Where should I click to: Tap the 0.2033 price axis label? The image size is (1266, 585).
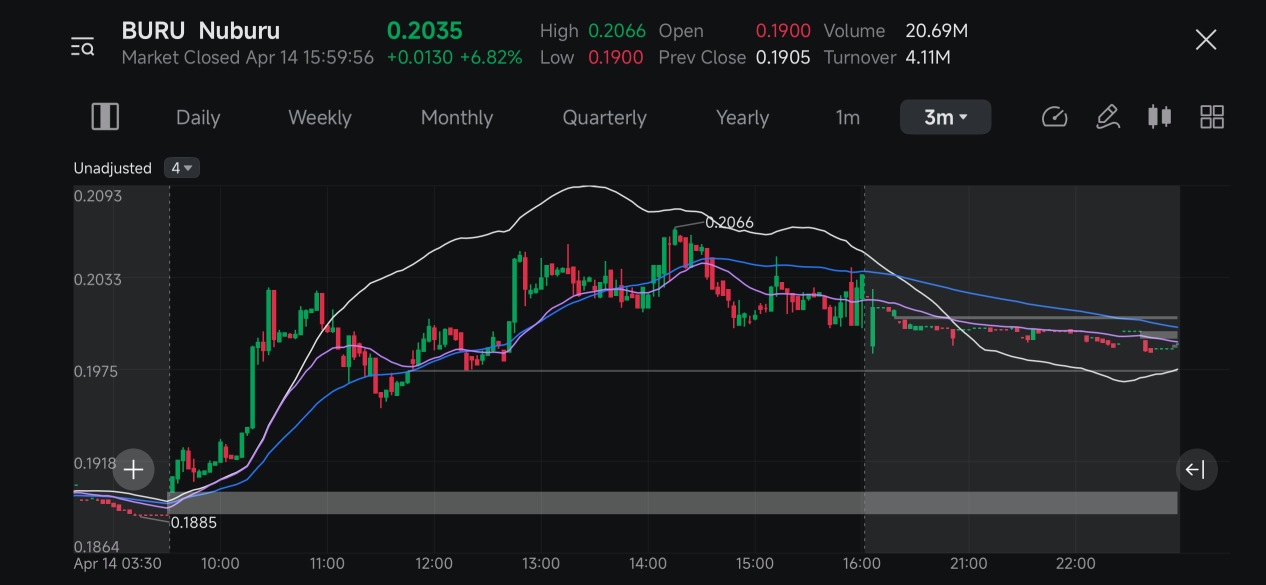coord(98,279)
